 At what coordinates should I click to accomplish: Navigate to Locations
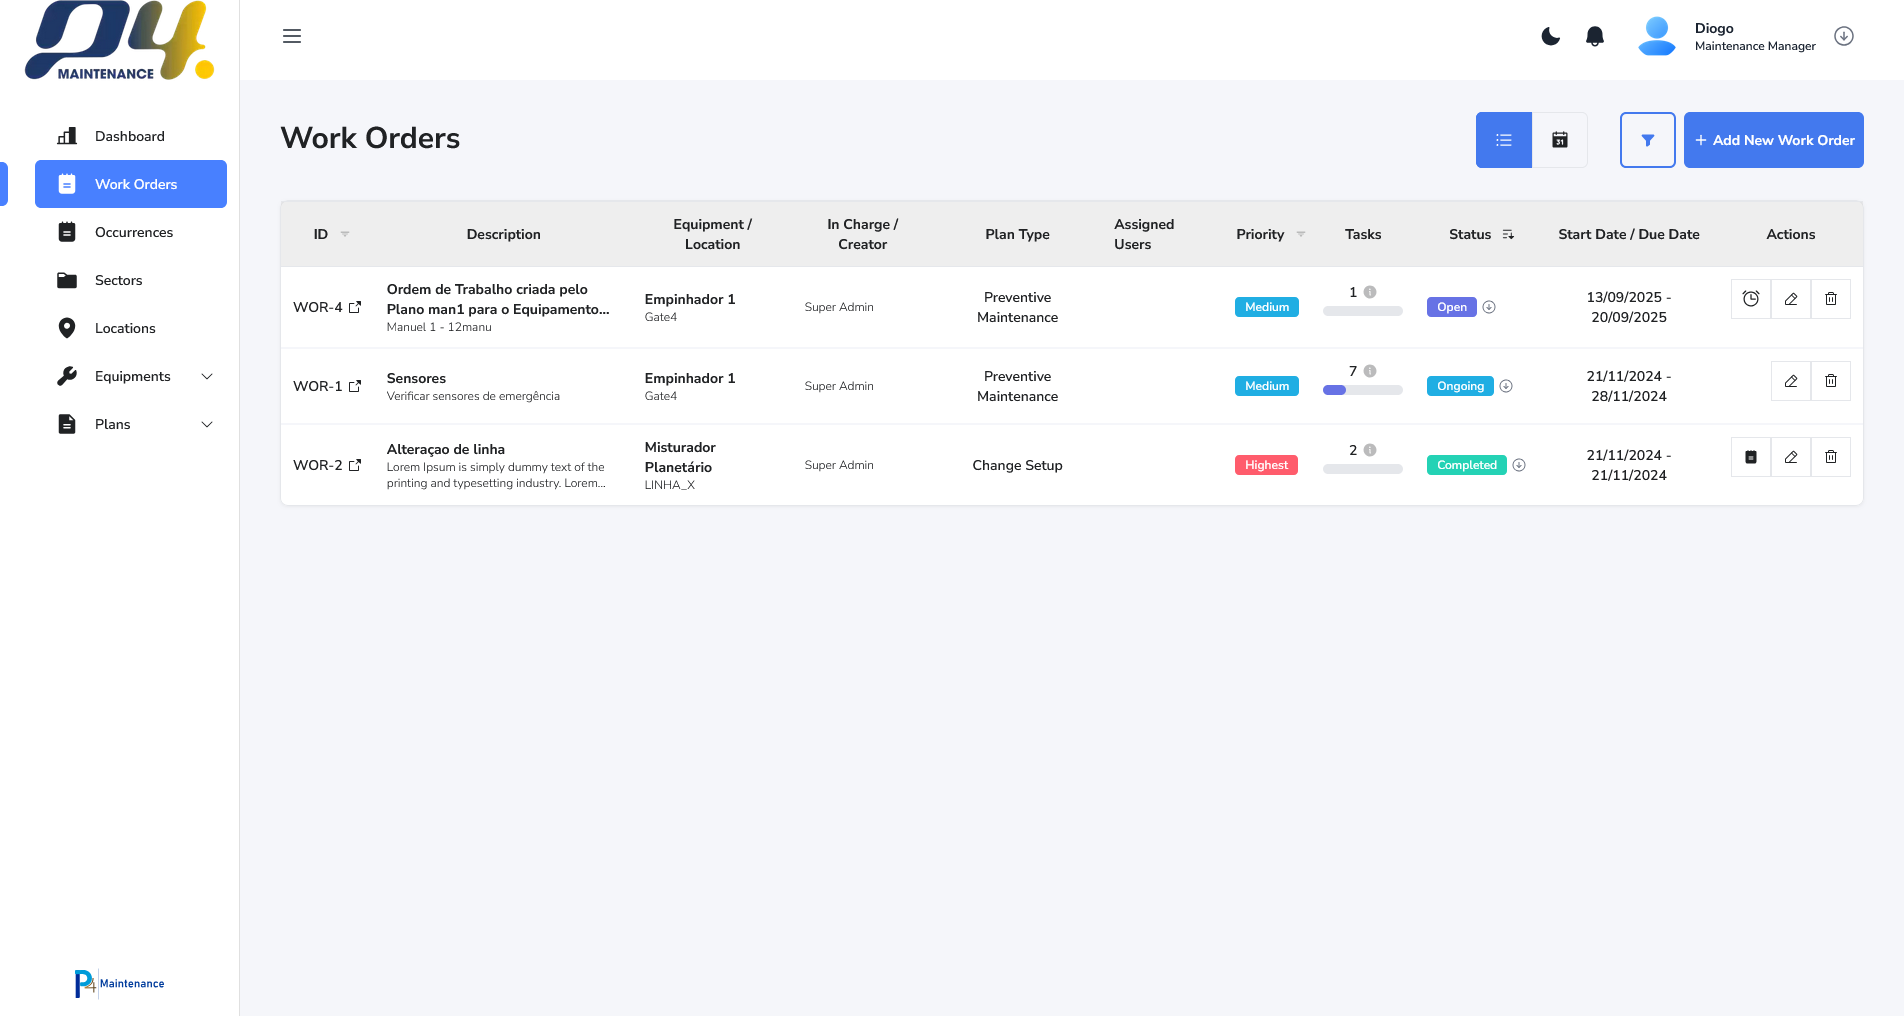point(131,328)
